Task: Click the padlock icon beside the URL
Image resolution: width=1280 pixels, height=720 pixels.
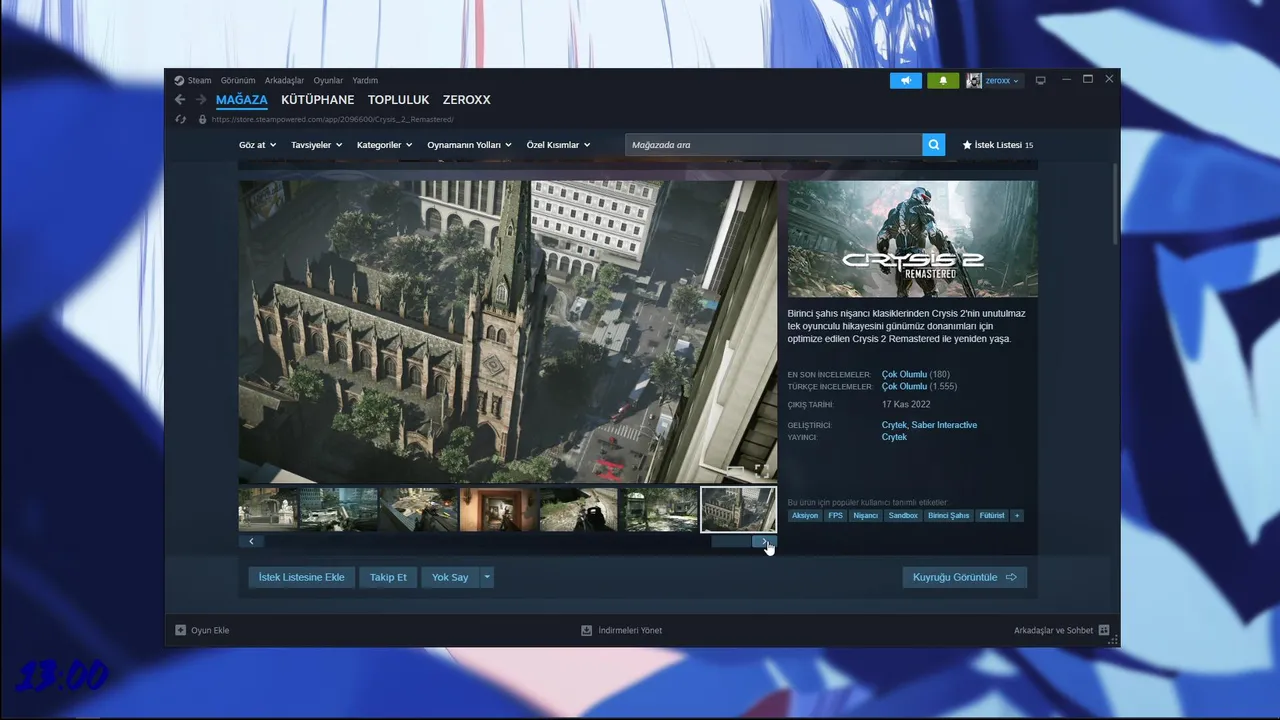Action: [x=203, y=119]
